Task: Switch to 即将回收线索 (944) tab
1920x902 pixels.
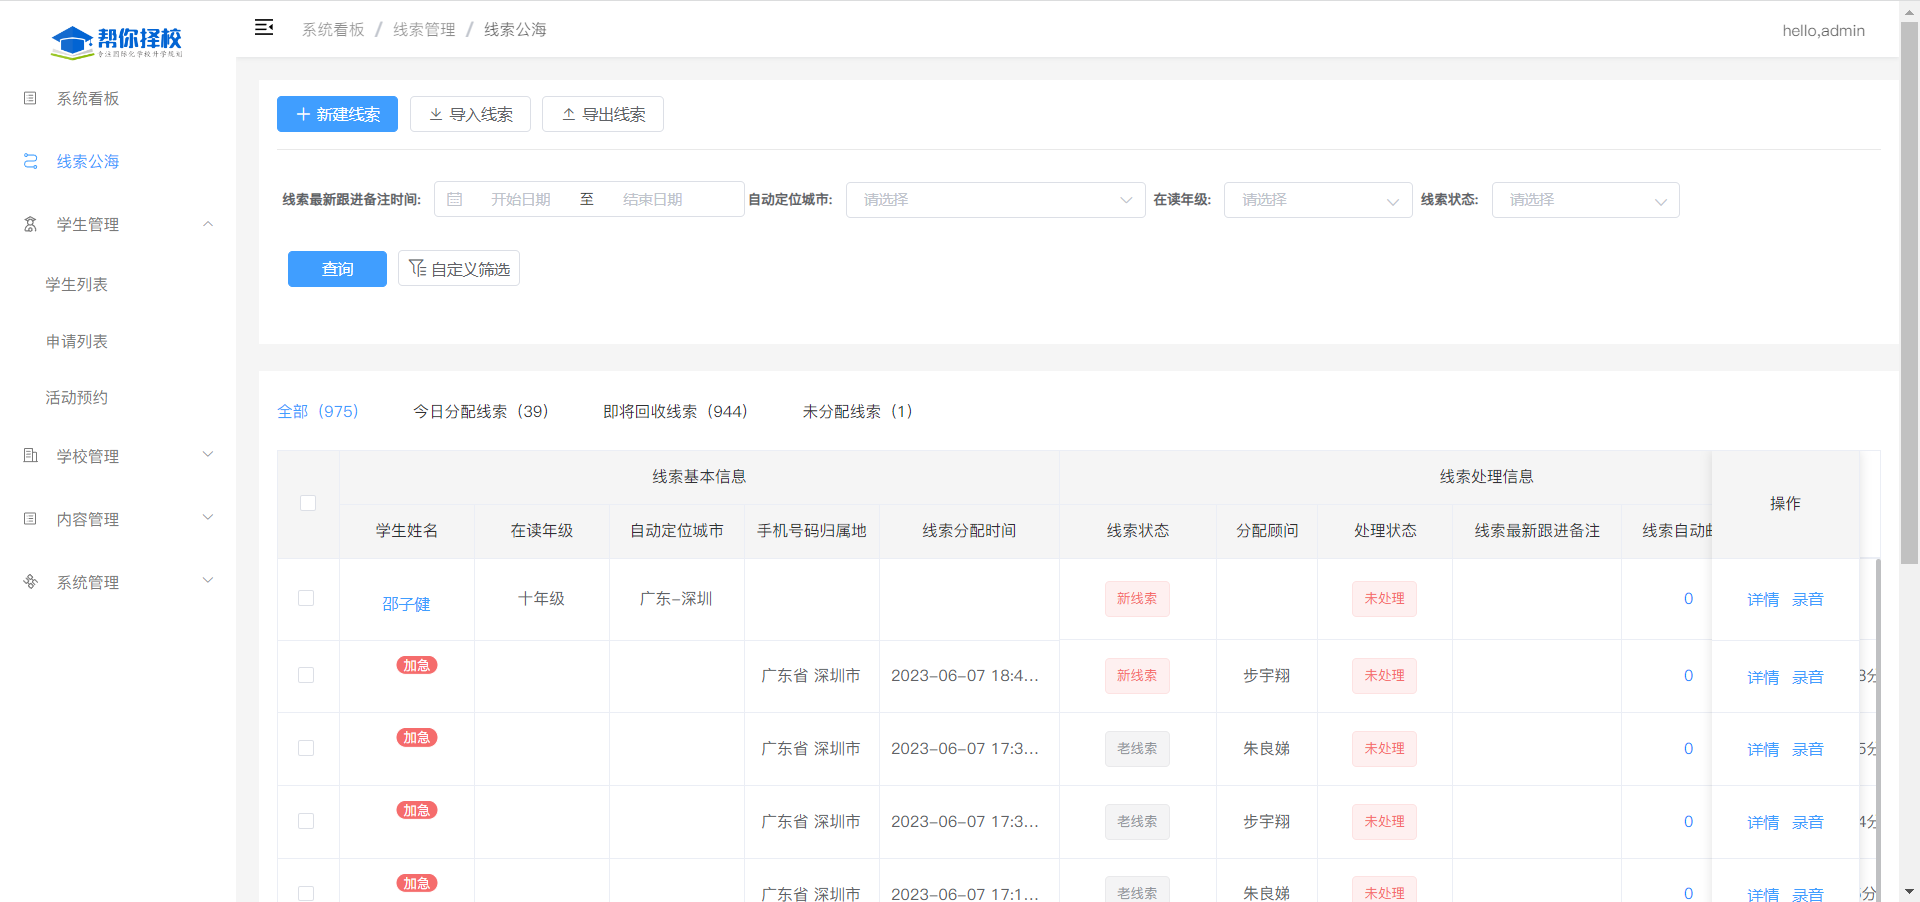Action: [x=676, y=412]
